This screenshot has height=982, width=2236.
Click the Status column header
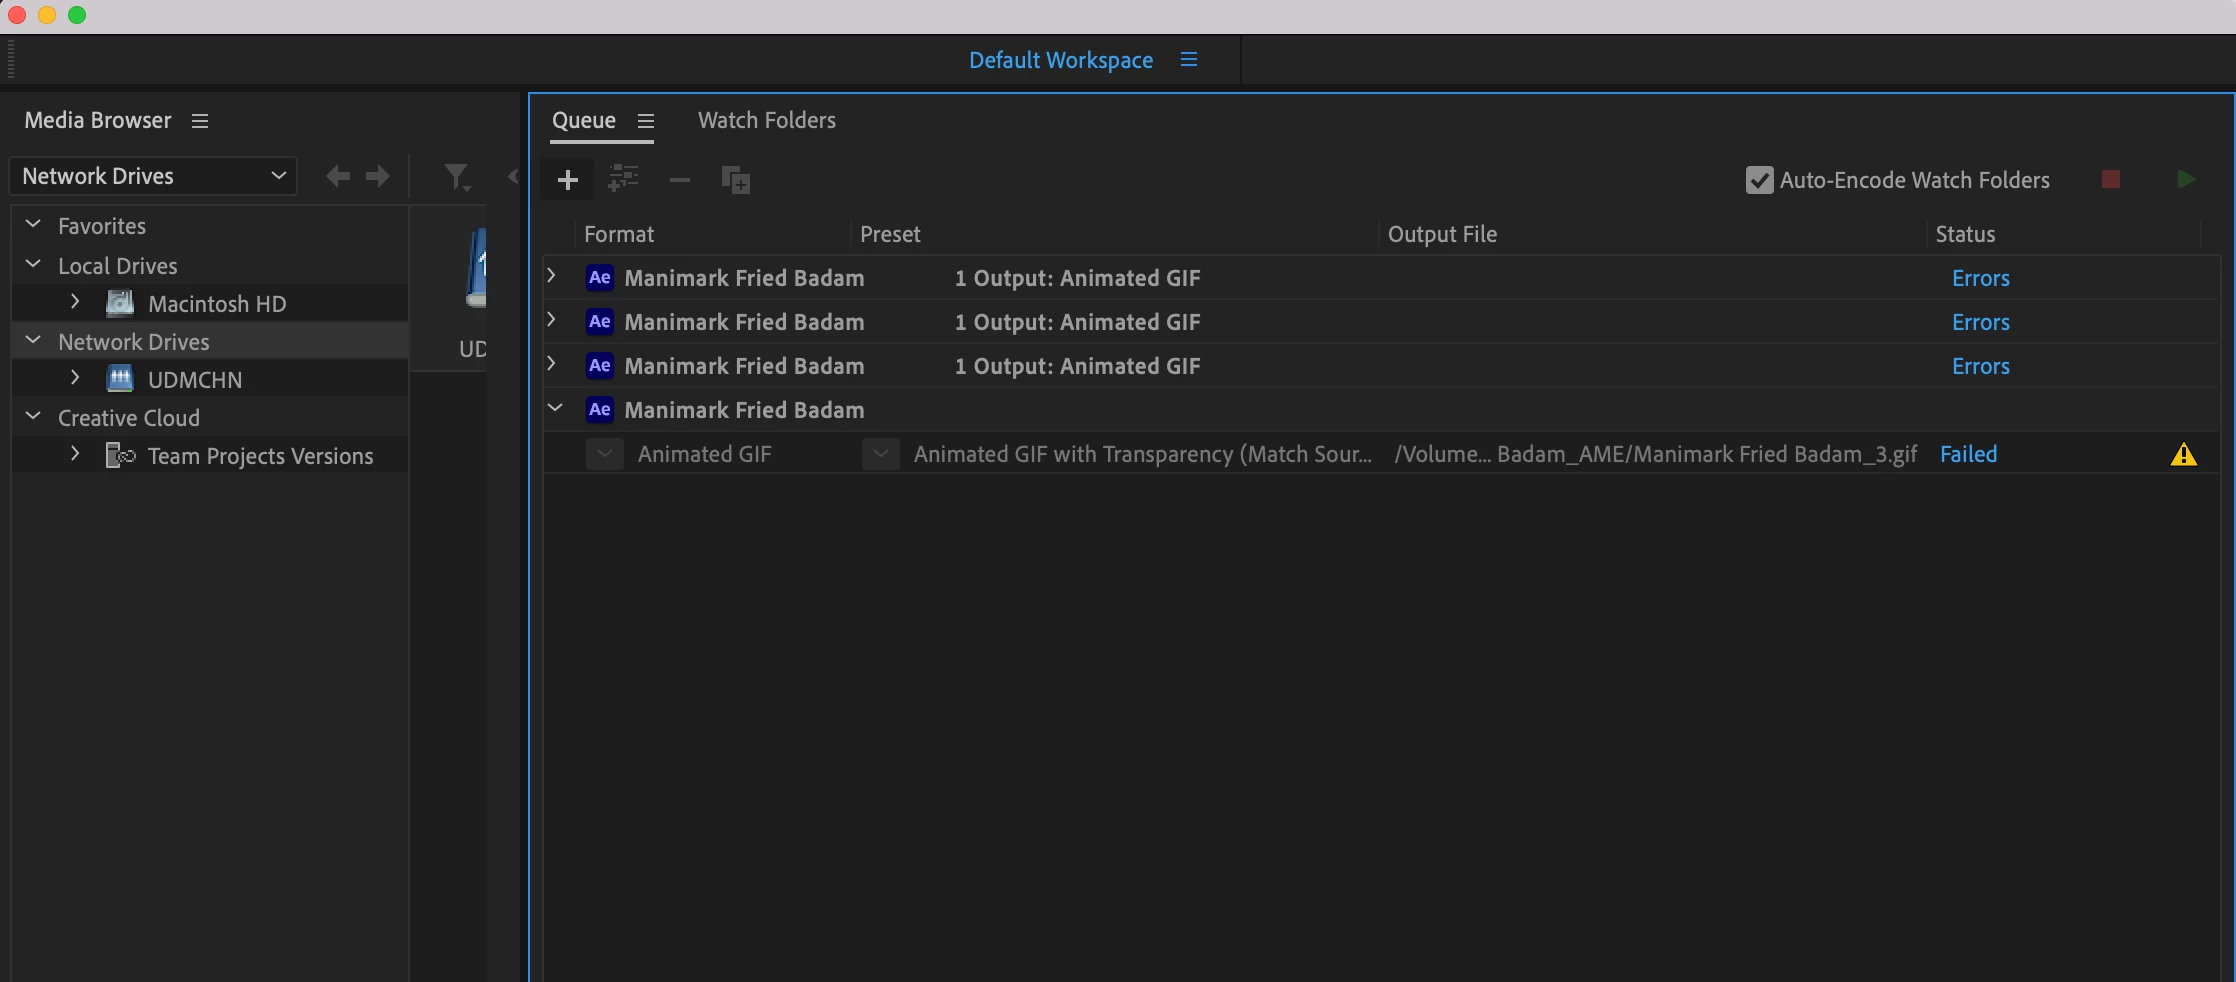click(1965, 235)
